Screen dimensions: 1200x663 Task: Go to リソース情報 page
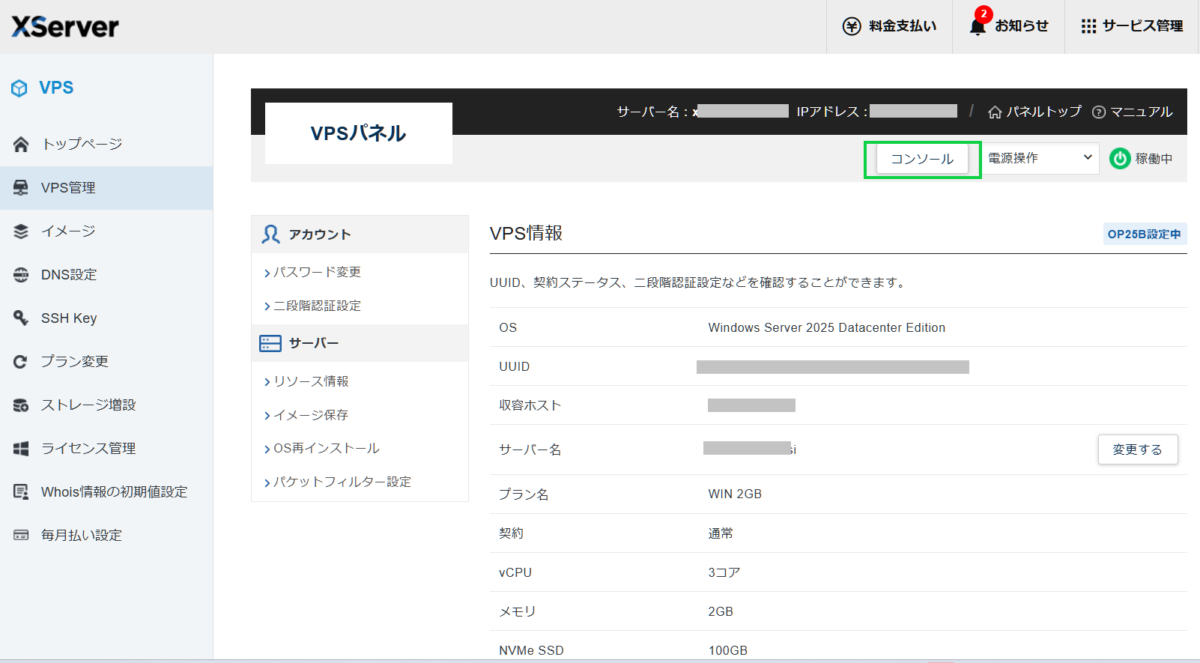pyautogui.click(x=311, y=381)
